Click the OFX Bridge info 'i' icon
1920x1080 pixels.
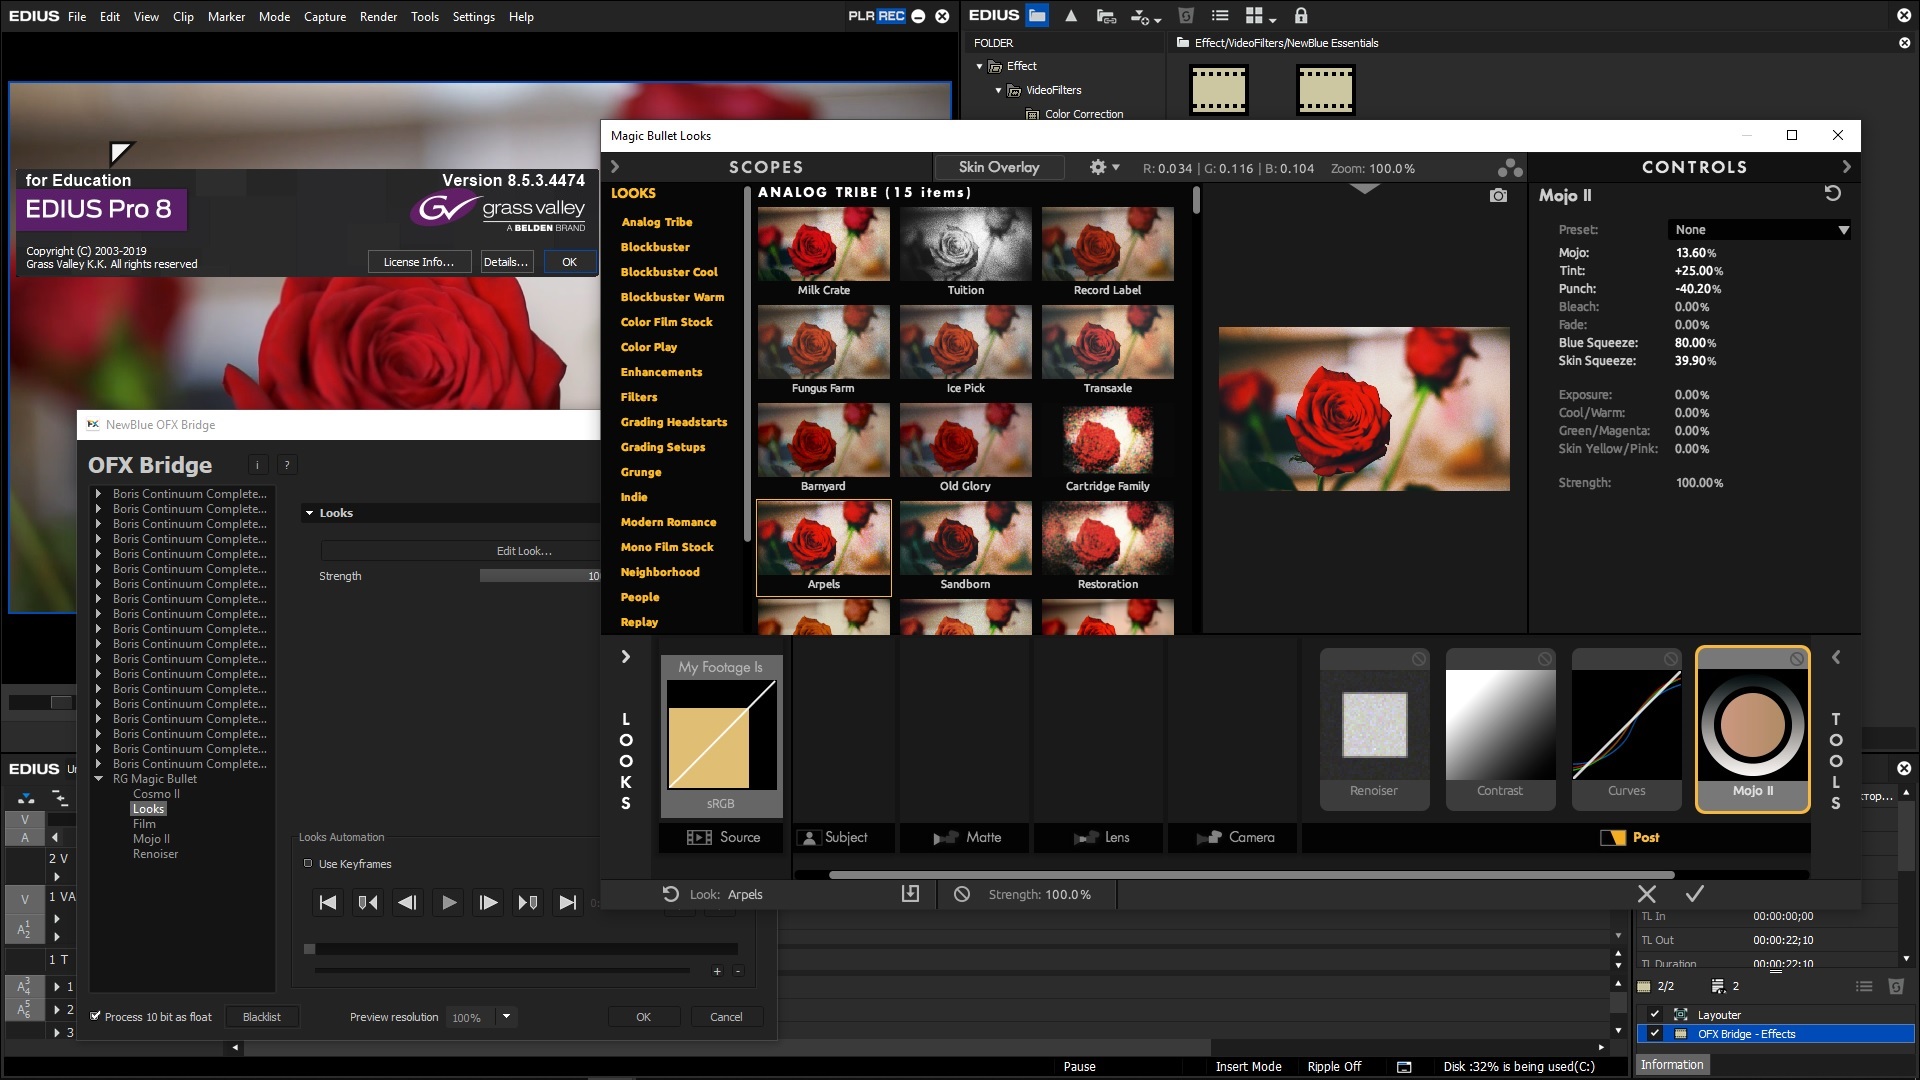click(258, 465)
